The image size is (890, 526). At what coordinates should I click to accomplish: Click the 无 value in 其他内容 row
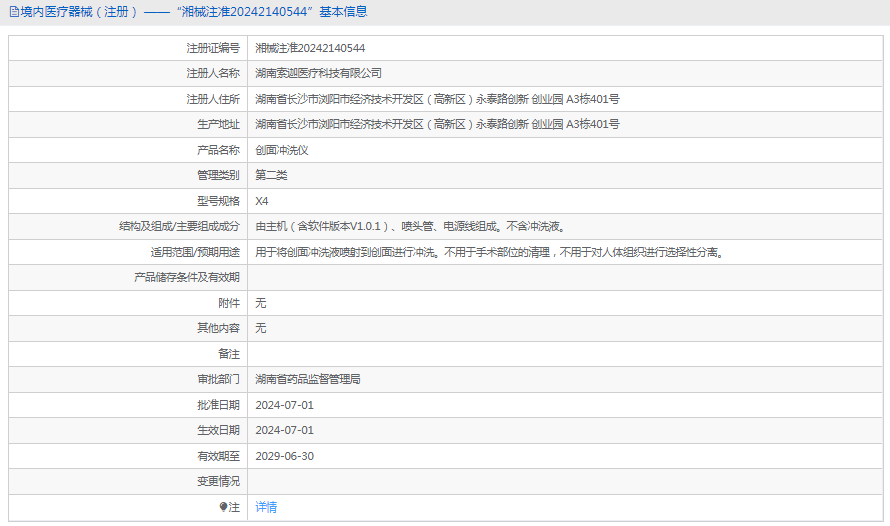[261, 328]
